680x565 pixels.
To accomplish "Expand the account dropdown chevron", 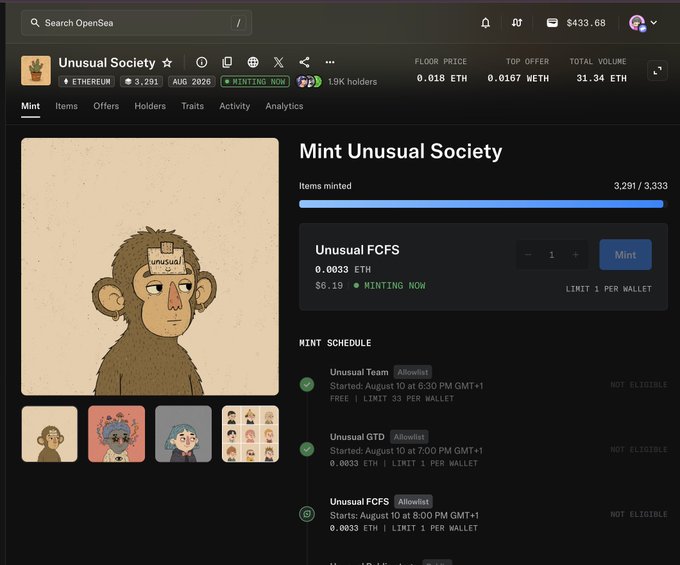I will click(654, 23).
